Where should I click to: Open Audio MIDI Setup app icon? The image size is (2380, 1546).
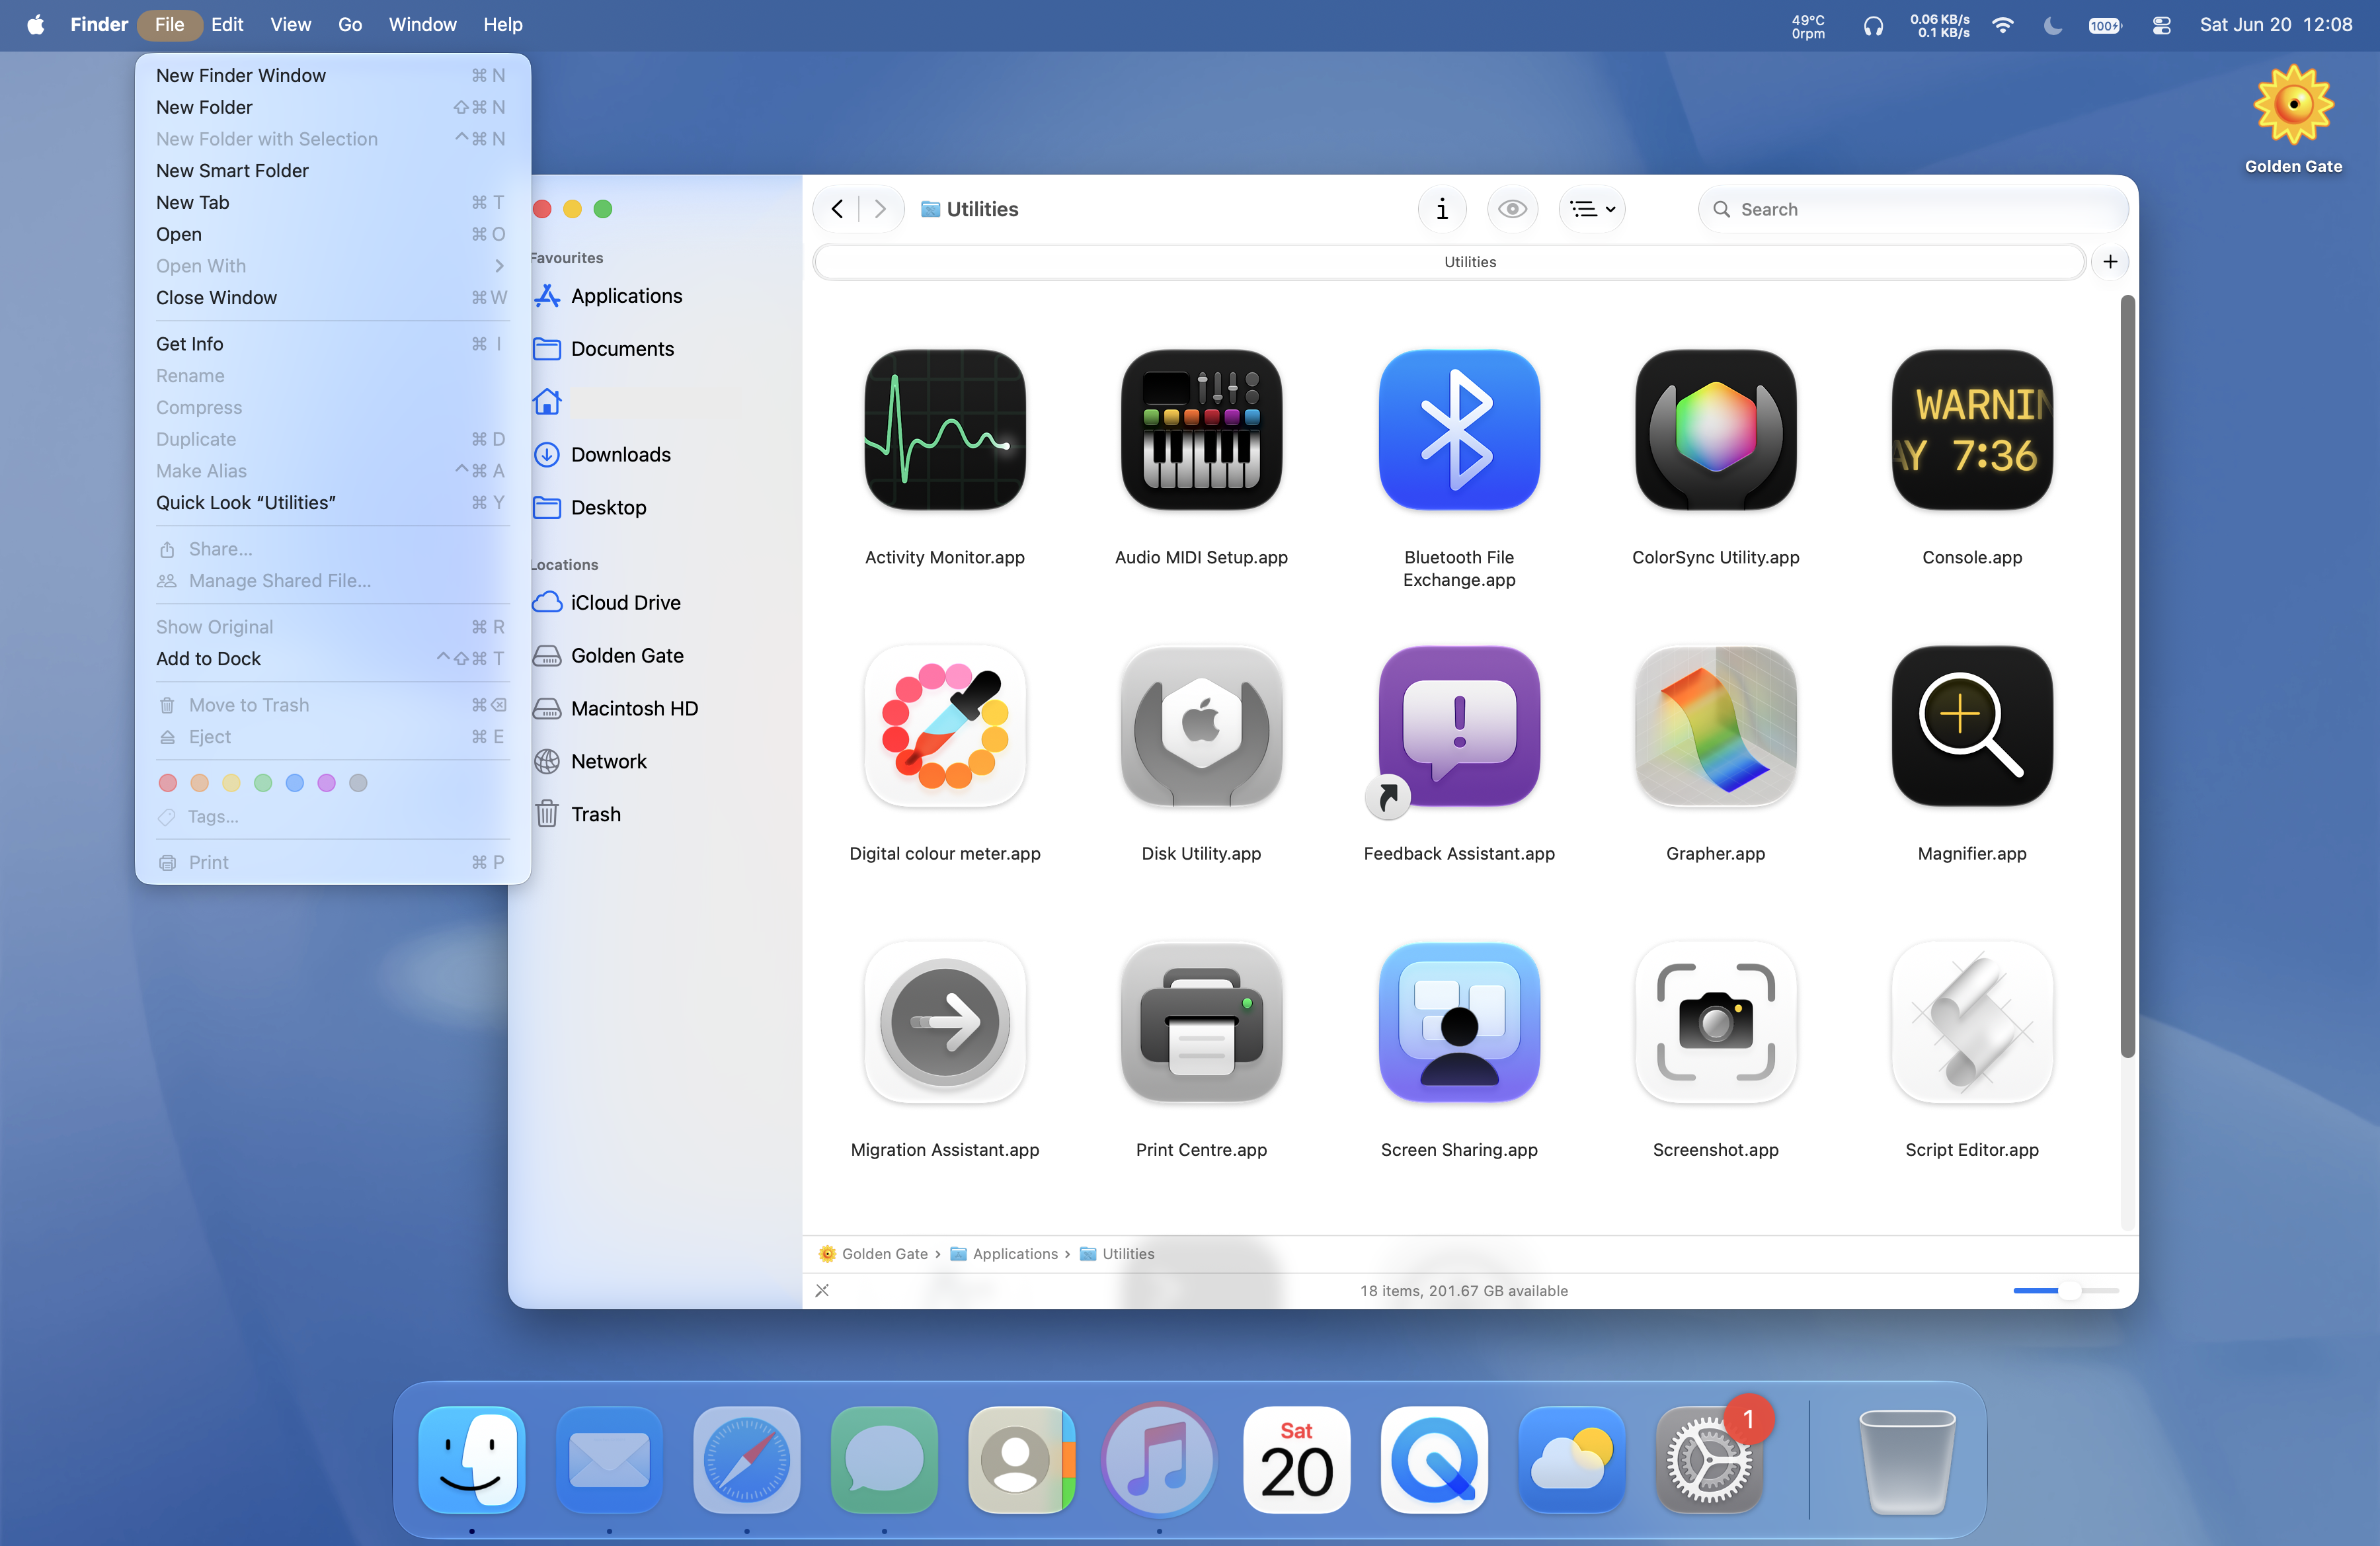tap(1201, 430)
